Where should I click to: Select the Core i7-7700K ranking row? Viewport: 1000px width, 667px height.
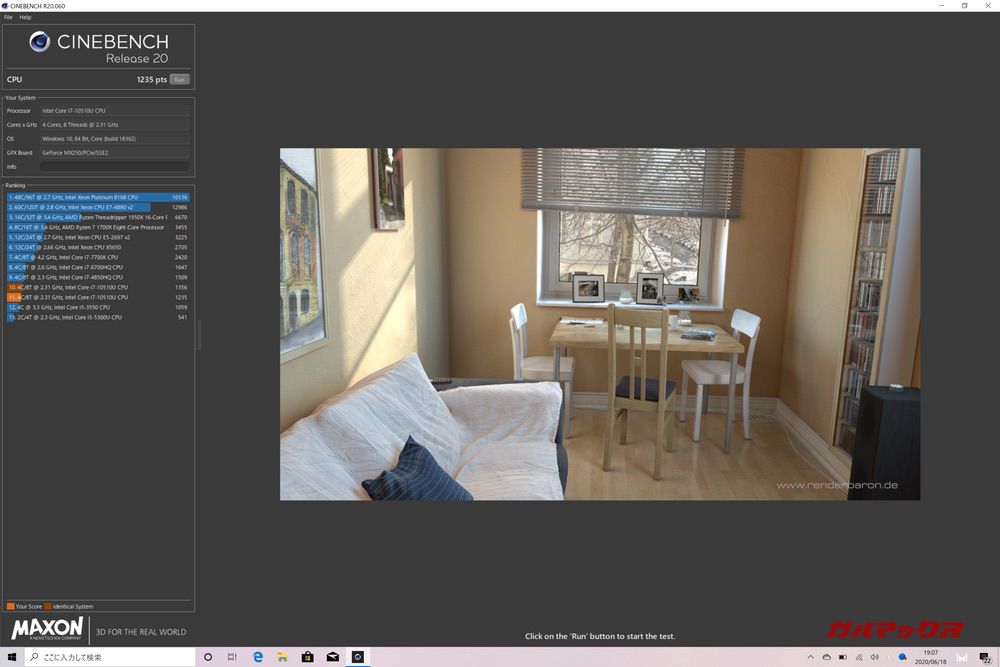98,257
